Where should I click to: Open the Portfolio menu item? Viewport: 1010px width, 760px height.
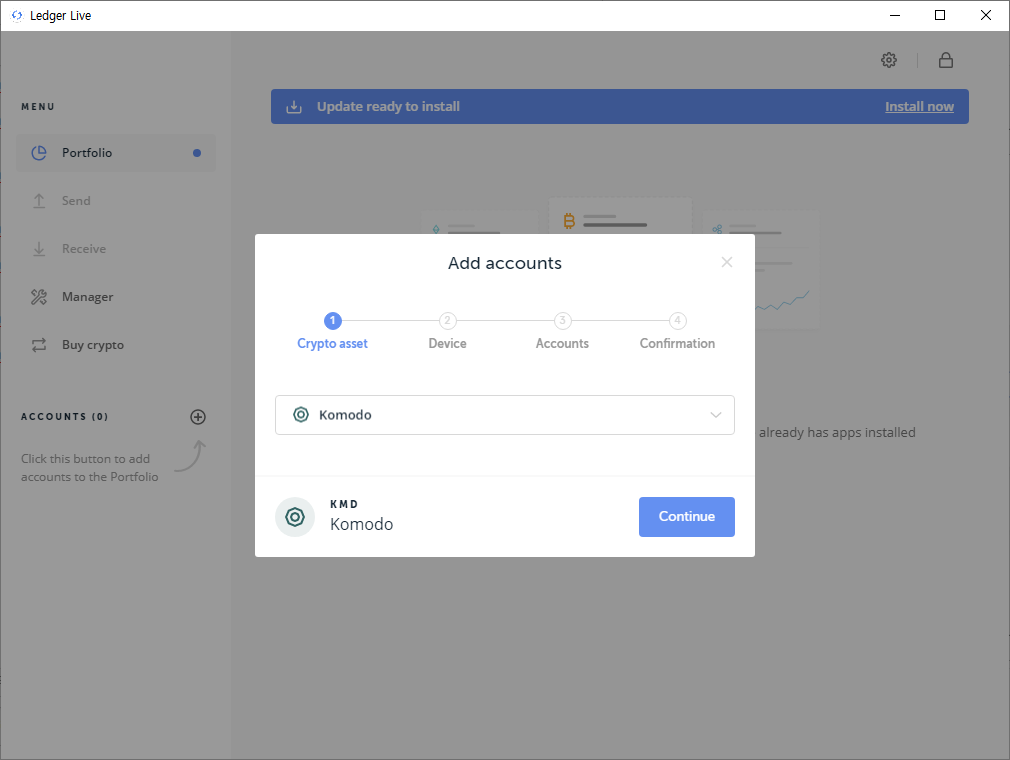[116, 153]
